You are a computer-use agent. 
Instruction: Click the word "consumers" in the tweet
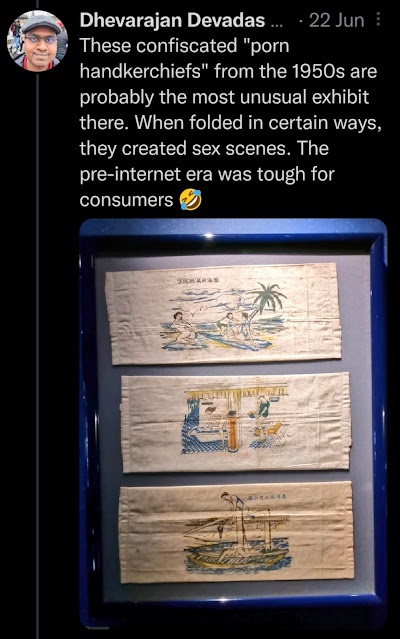(126, 200)
